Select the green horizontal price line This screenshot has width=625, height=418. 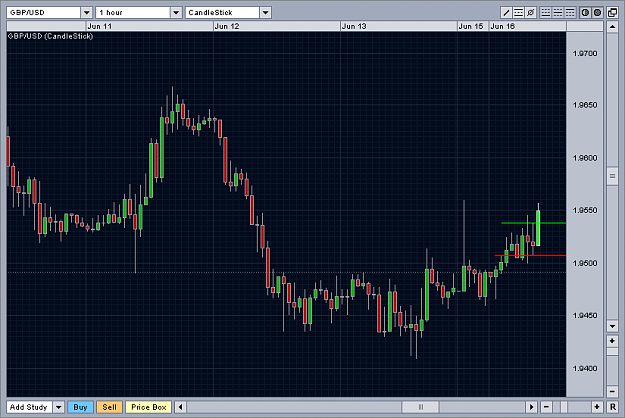(x=533, y=223)
